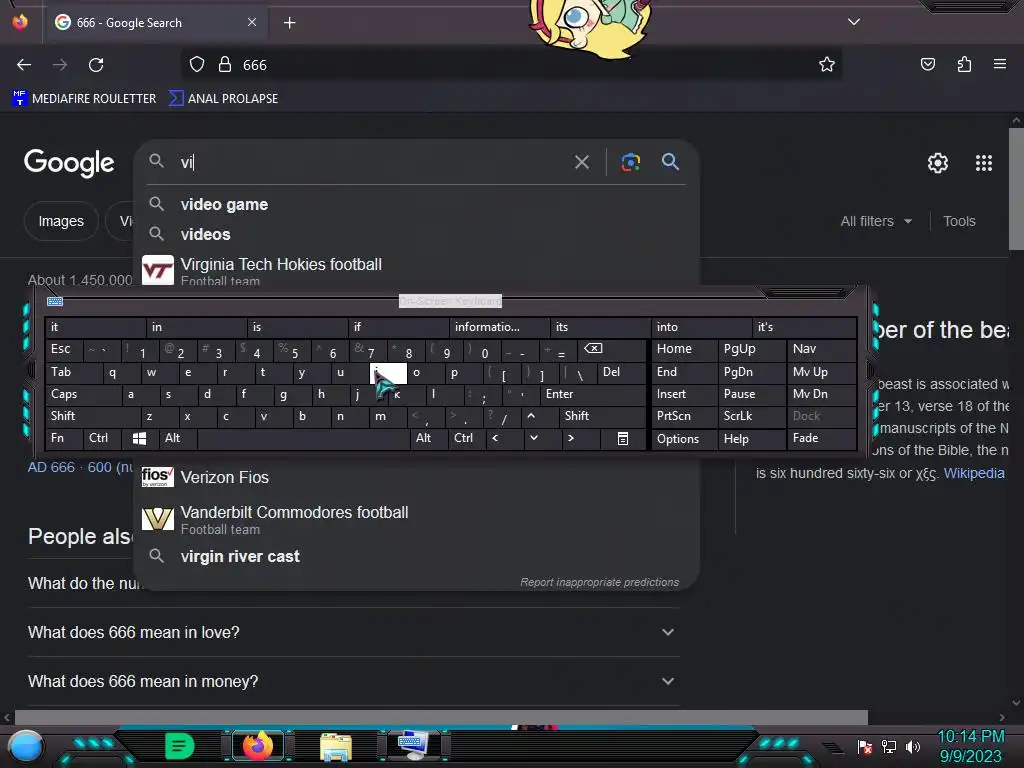Open green notes app in taskbar
The image size is (1024, 768).
click(180, 746)
